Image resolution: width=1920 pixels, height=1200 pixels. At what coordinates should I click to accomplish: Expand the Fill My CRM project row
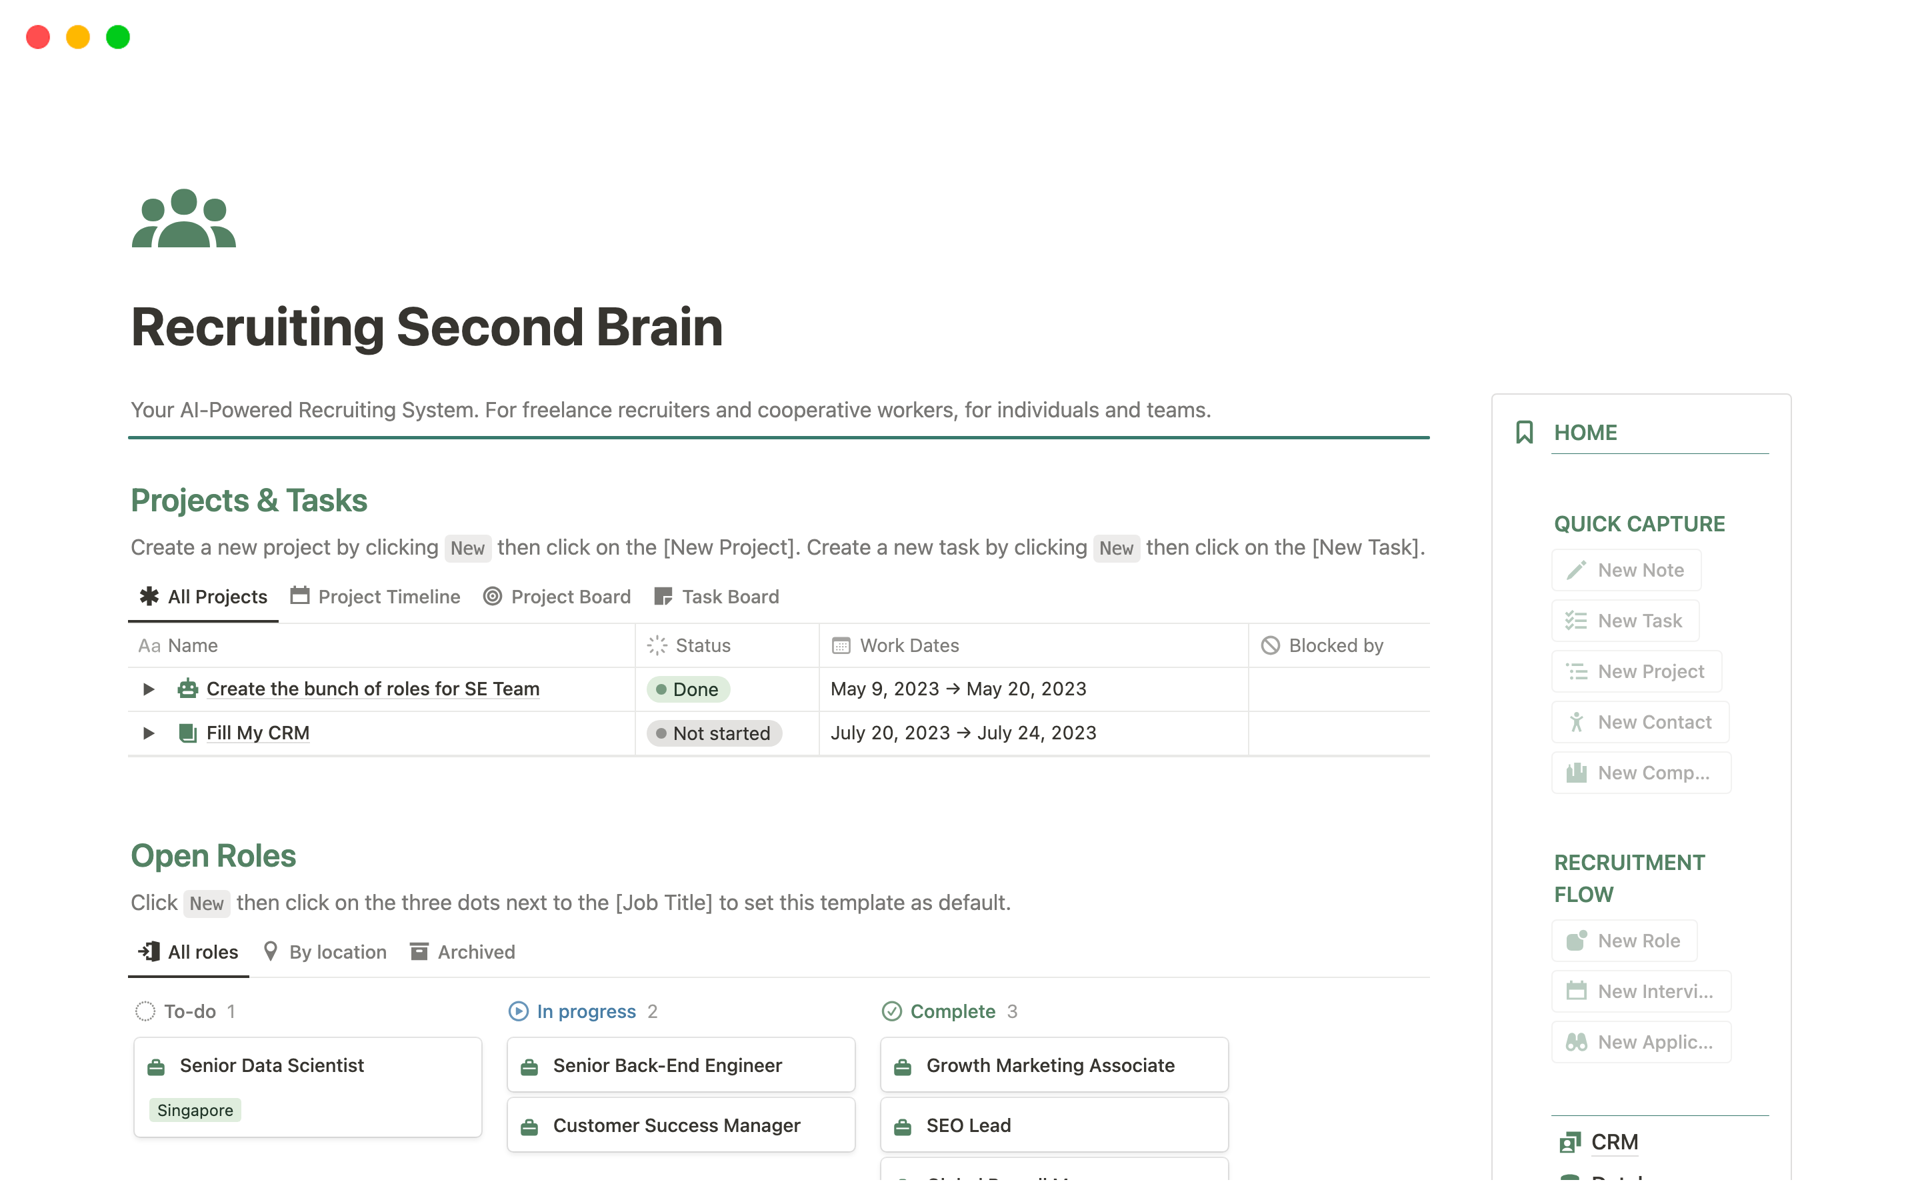point(149,733)
